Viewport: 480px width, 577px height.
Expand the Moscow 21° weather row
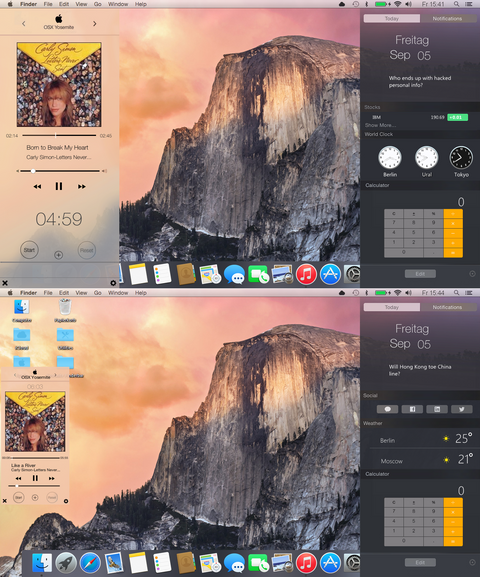pyautogui.click(x=420, y=460)
